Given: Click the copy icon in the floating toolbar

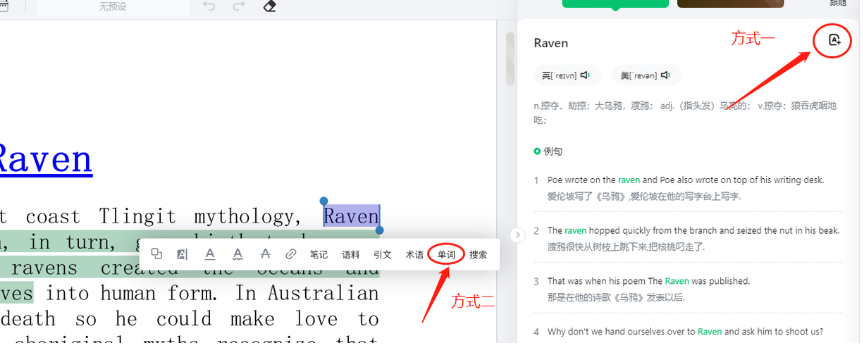Looking at the screenshot, I should coord(157,254).
